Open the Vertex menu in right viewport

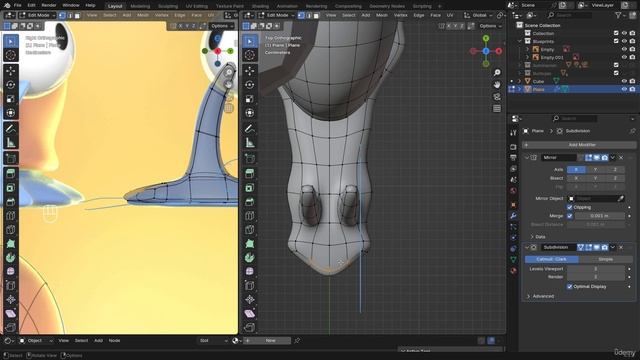(x=400, y=15)
